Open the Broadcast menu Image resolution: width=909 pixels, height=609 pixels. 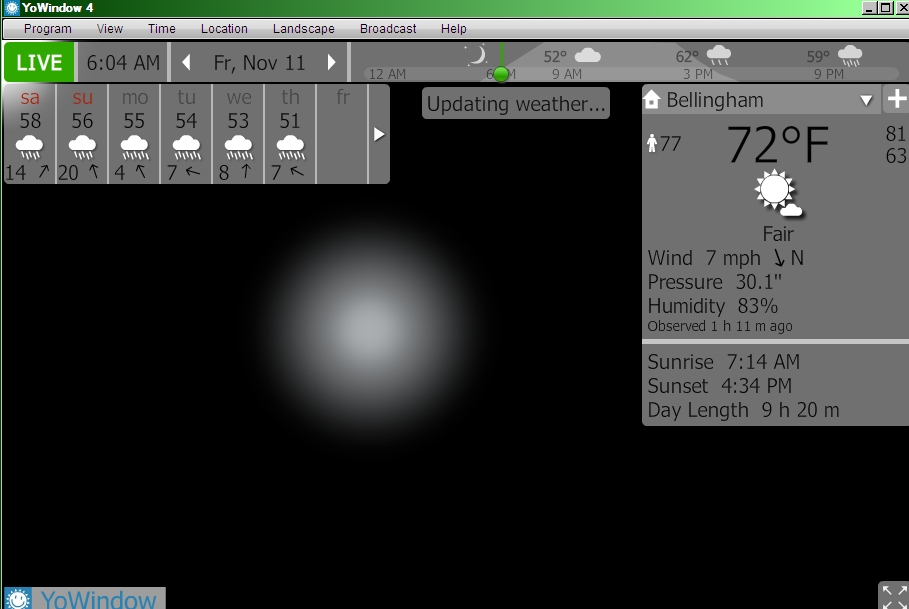(x=388, y=29)
